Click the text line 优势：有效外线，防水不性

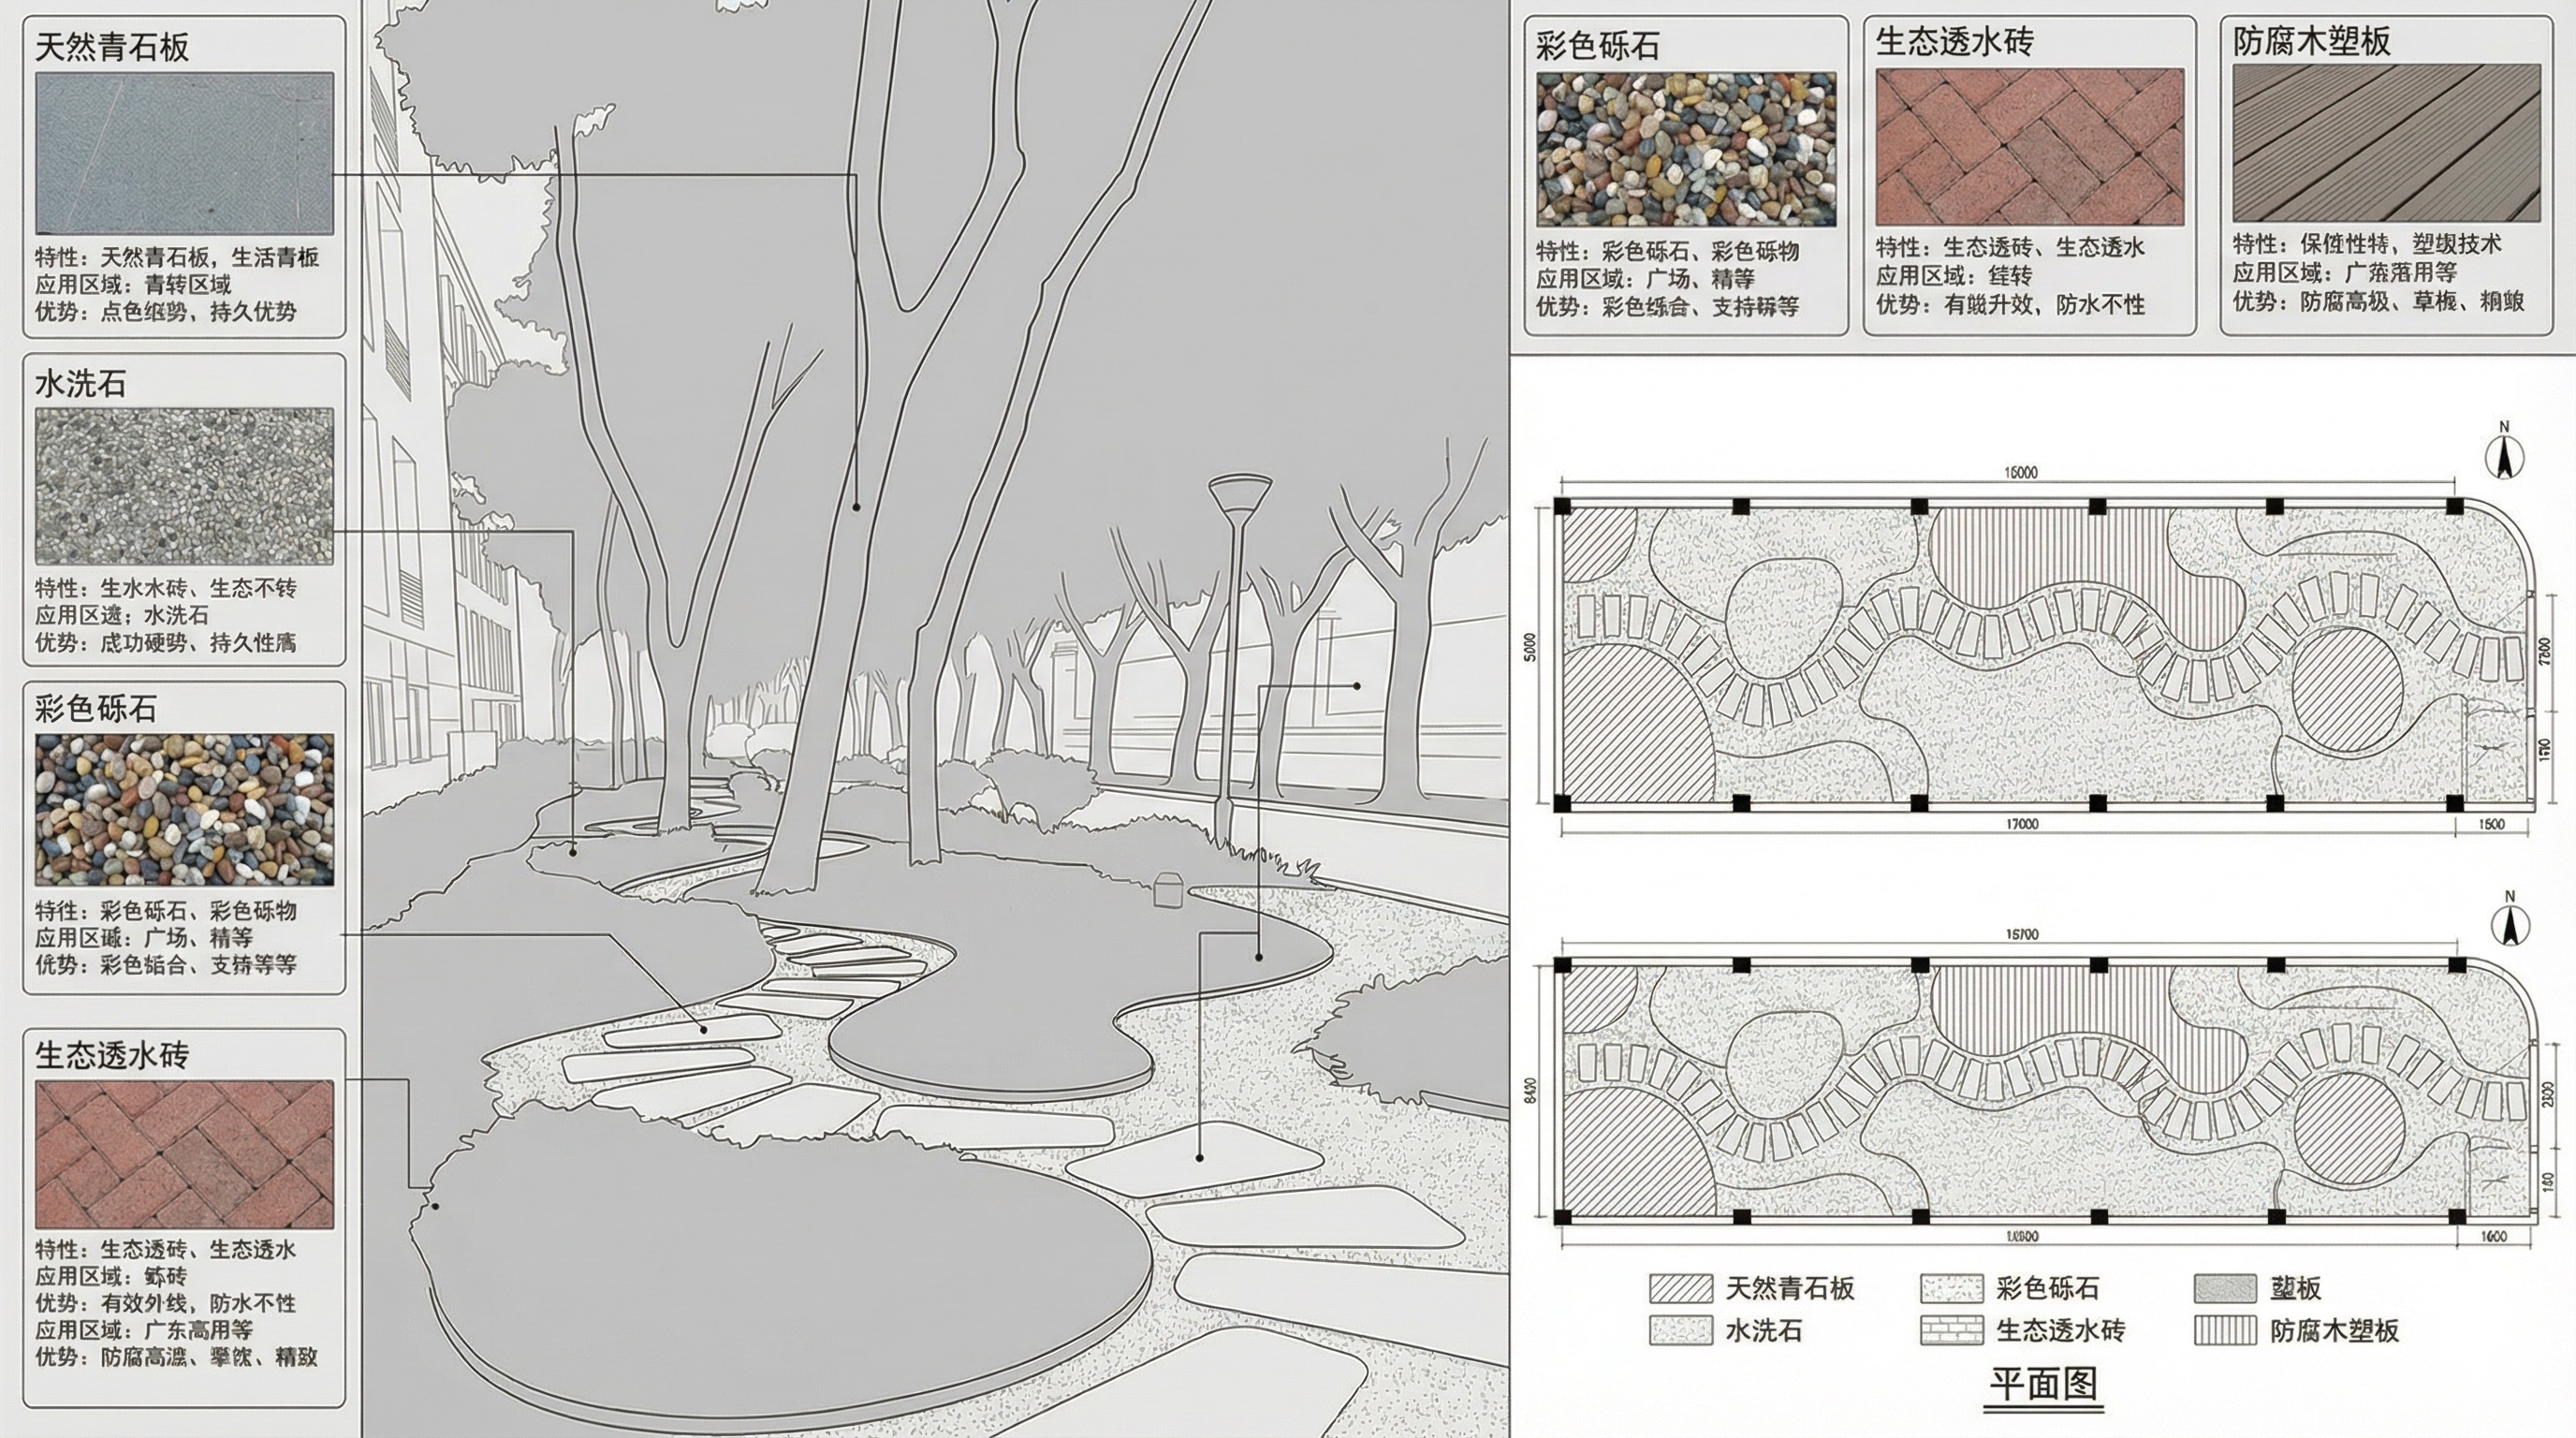[x=166, y=1303]
